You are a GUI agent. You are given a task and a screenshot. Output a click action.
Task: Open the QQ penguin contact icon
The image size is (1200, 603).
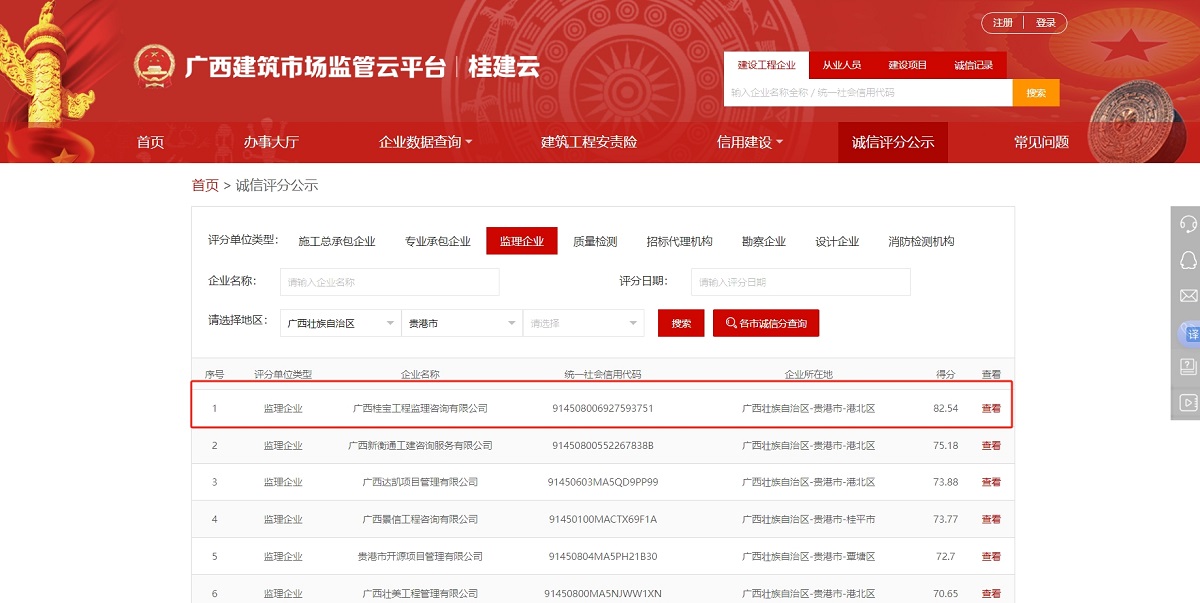(x=1188, y=260)
